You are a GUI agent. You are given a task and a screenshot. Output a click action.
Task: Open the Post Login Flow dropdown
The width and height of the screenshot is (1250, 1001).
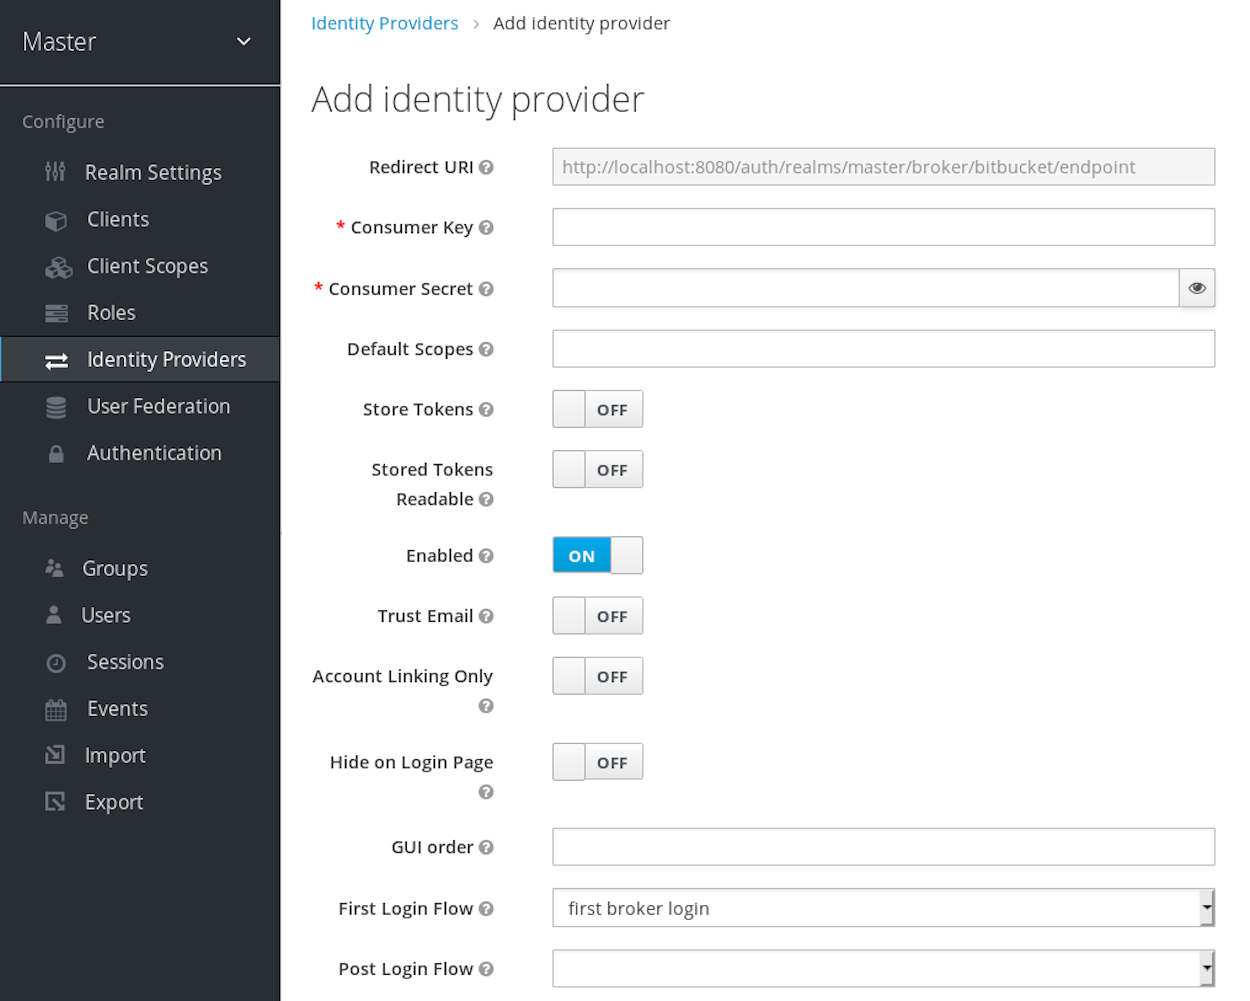pyautogui.click(x=884, y=968)
